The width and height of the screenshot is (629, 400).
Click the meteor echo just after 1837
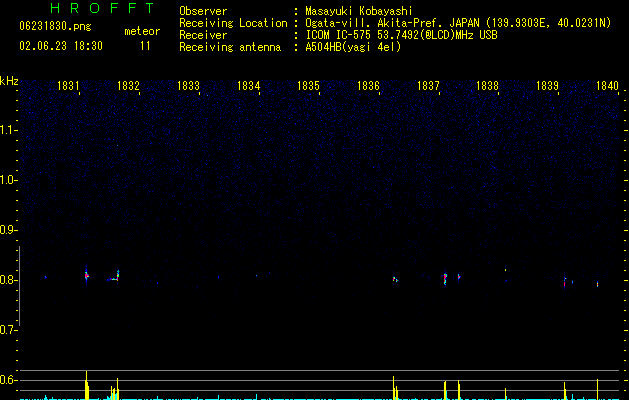[445, 278]
